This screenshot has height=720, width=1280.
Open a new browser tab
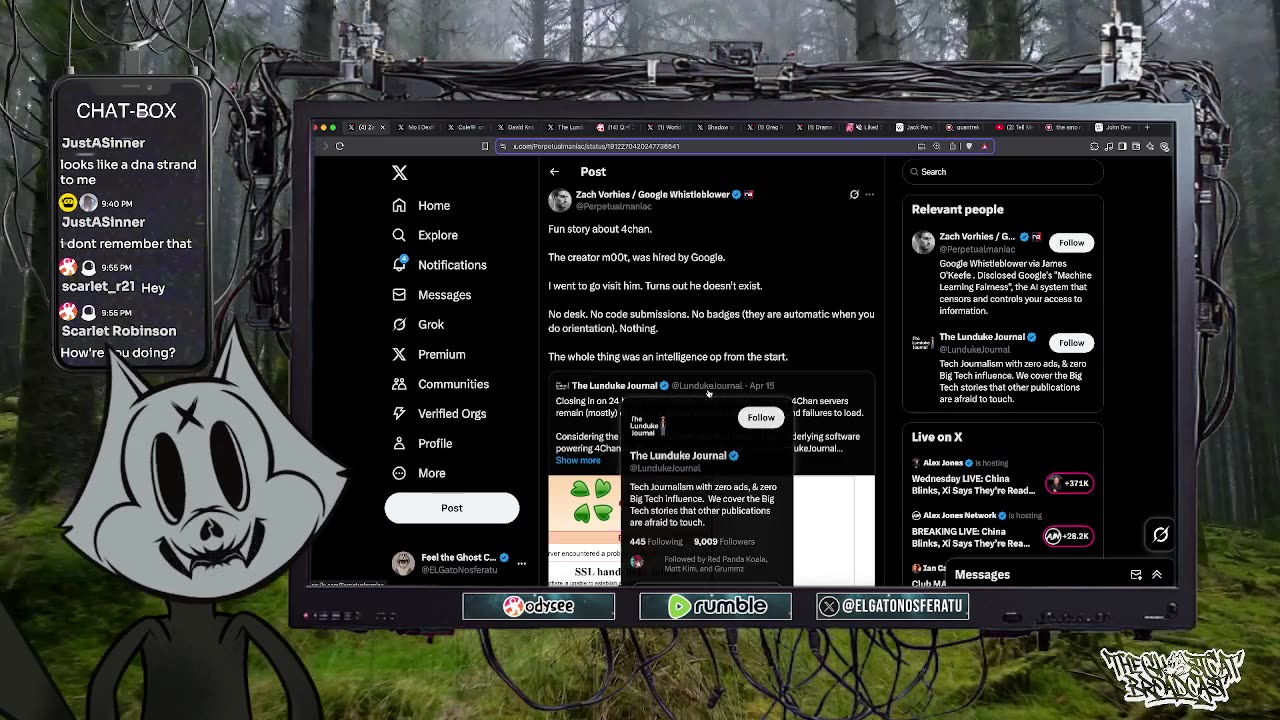click(x=1147, y=128)
